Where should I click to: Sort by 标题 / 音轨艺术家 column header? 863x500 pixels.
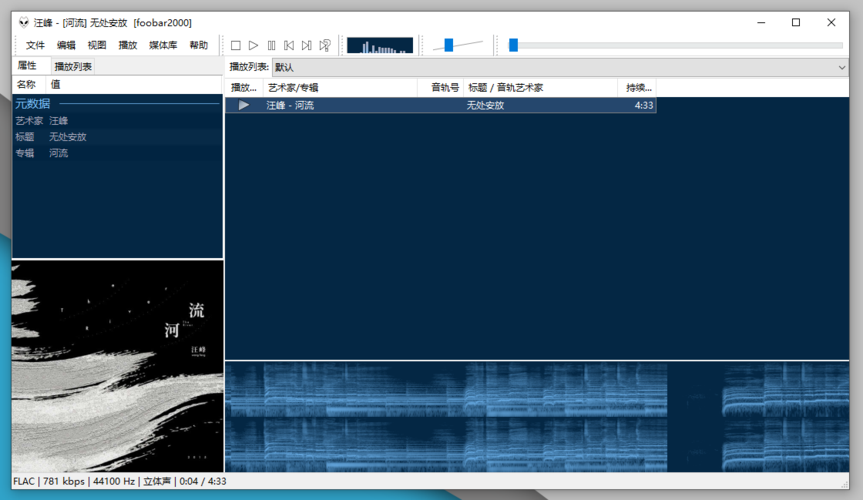540,88
